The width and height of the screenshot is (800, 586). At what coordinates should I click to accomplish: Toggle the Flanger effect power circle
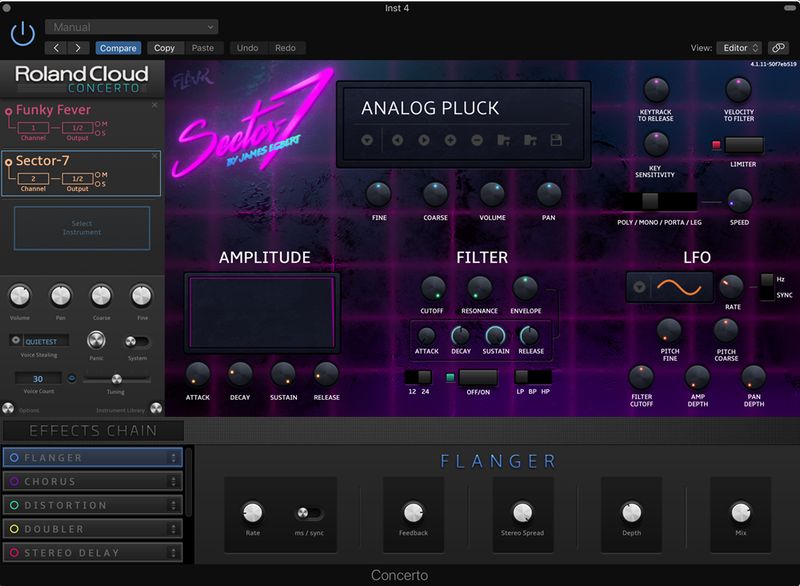pyautogui.click(x=14, y=457)
